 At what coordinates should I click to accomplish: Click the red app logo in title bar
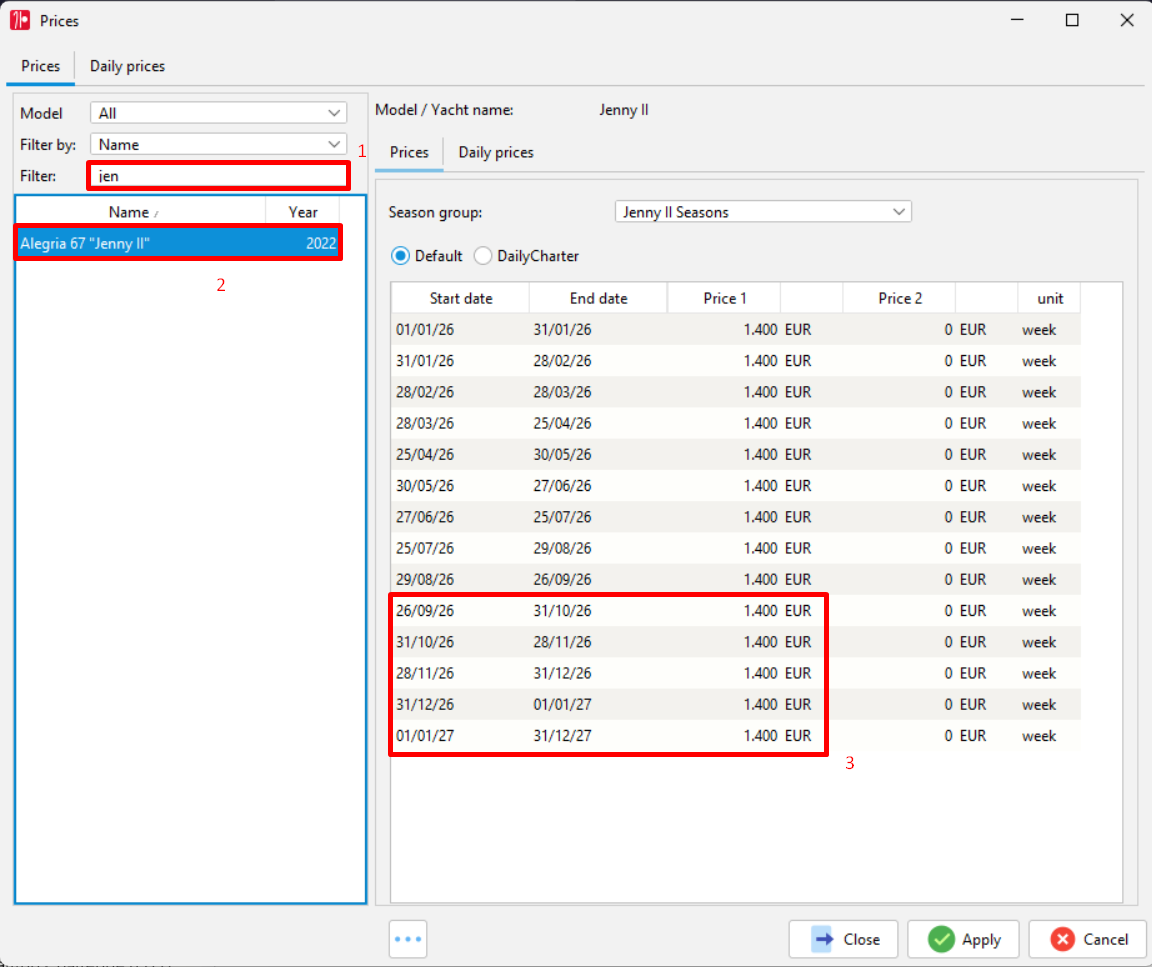pyautogui.click(x=20, y=20)
